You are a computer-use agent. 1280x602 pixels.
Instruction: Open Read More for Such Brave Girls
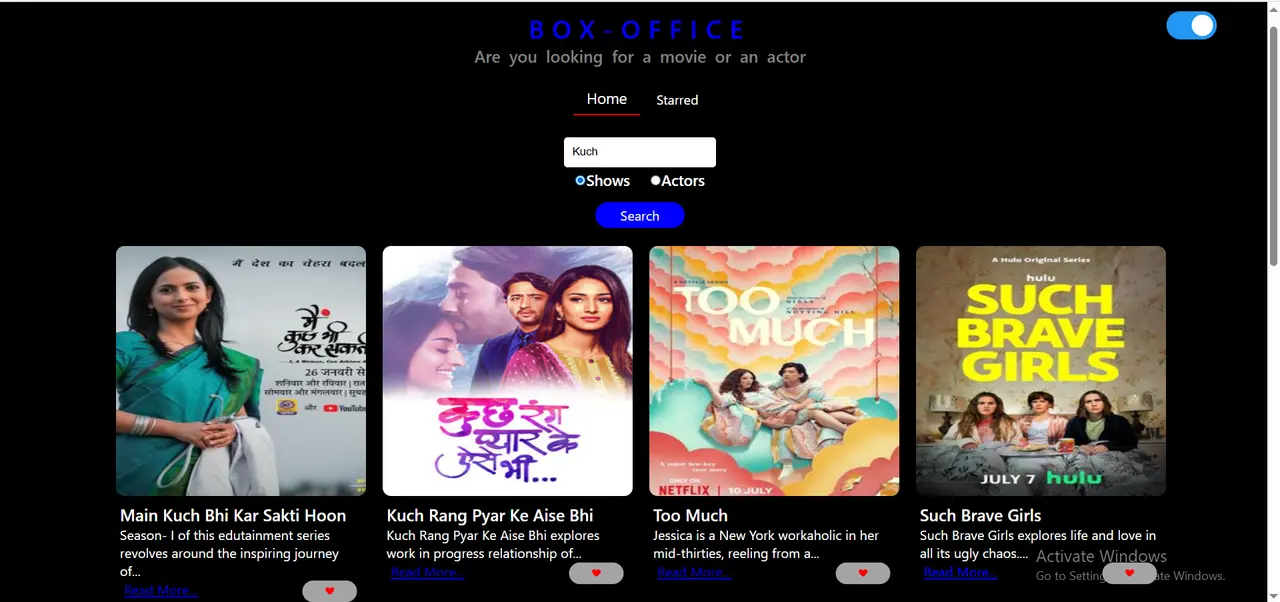click(x=960, y=572)
